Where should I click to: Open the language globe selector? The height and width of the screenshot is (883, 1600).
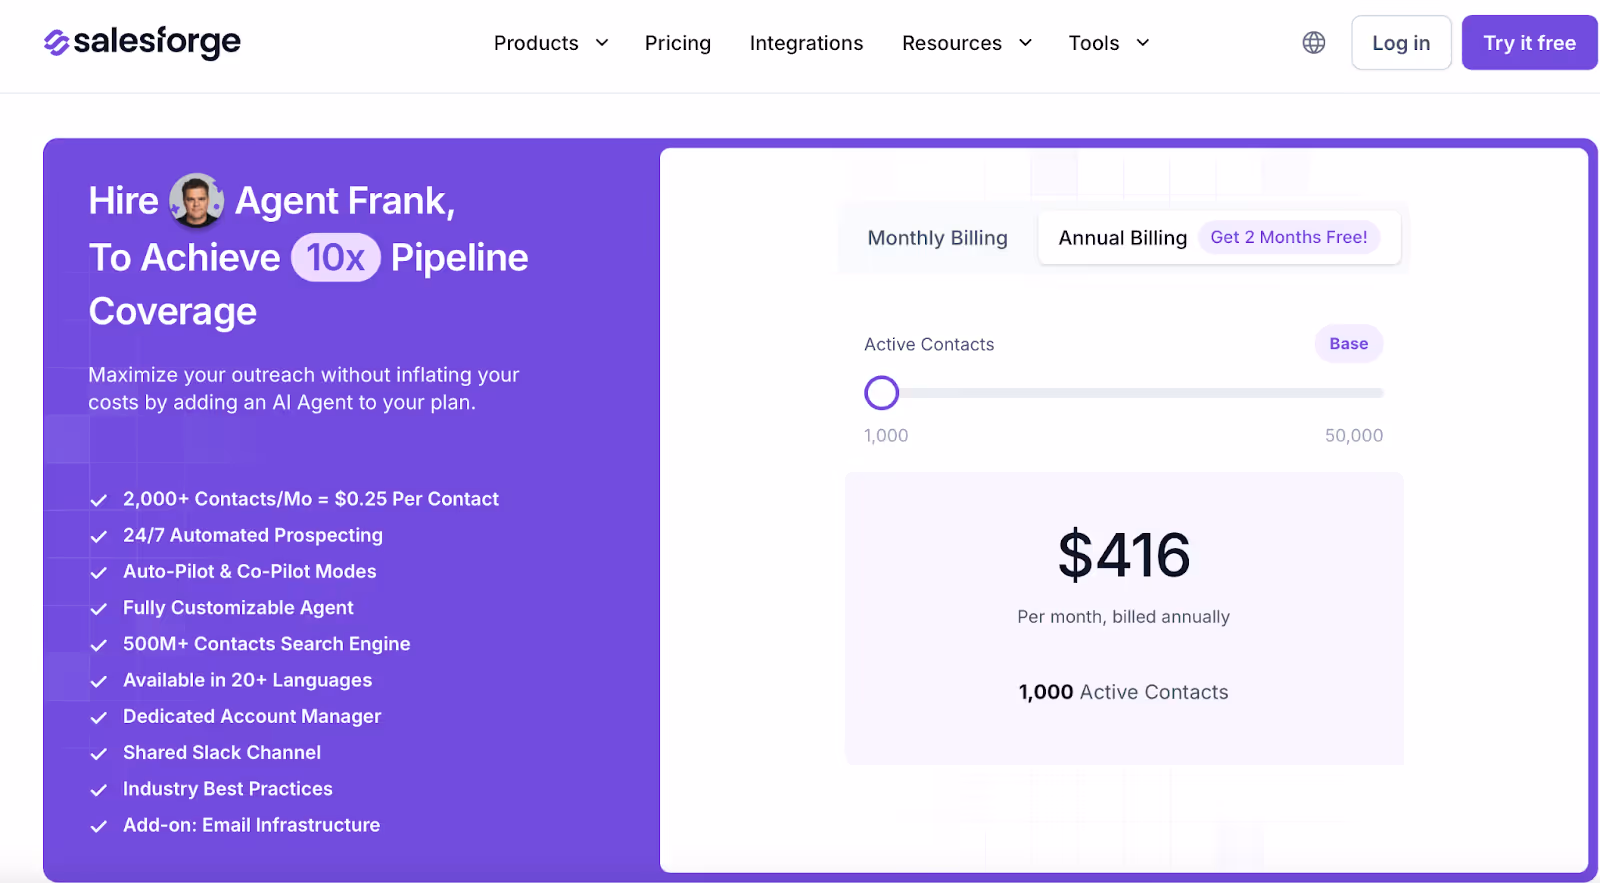click(x=1313, y=43)
